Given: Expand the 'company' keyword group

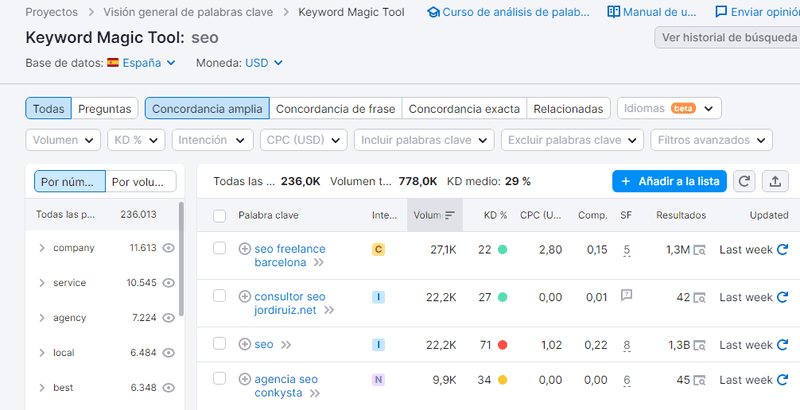Looking at the screenshot, I should pyautogui.click(x=42, y=248).
